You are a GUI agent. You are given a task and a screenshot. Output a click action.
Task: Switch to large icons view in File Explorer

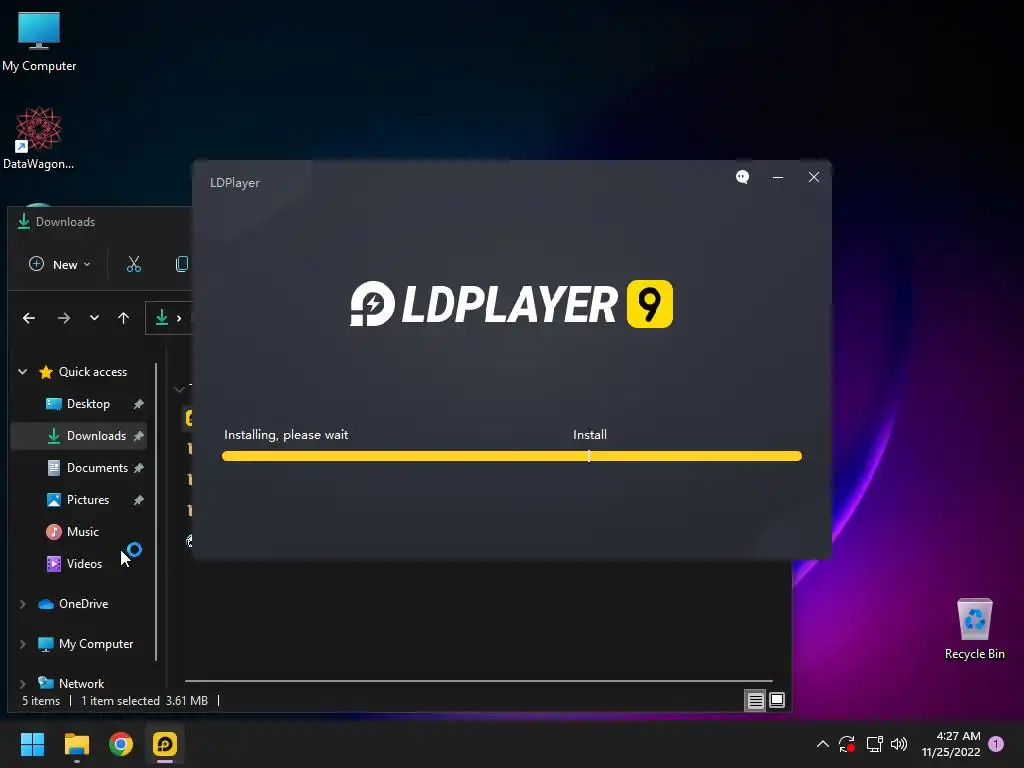coord(776,701)
